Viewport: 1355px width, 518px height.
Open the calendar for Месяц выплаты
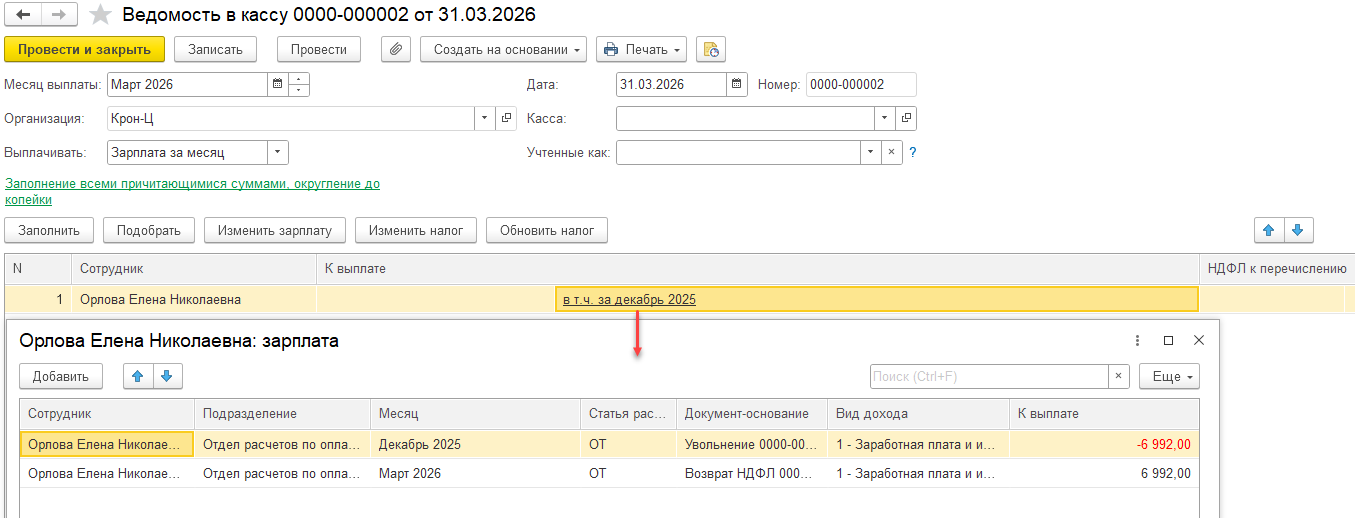coord(276,85)
